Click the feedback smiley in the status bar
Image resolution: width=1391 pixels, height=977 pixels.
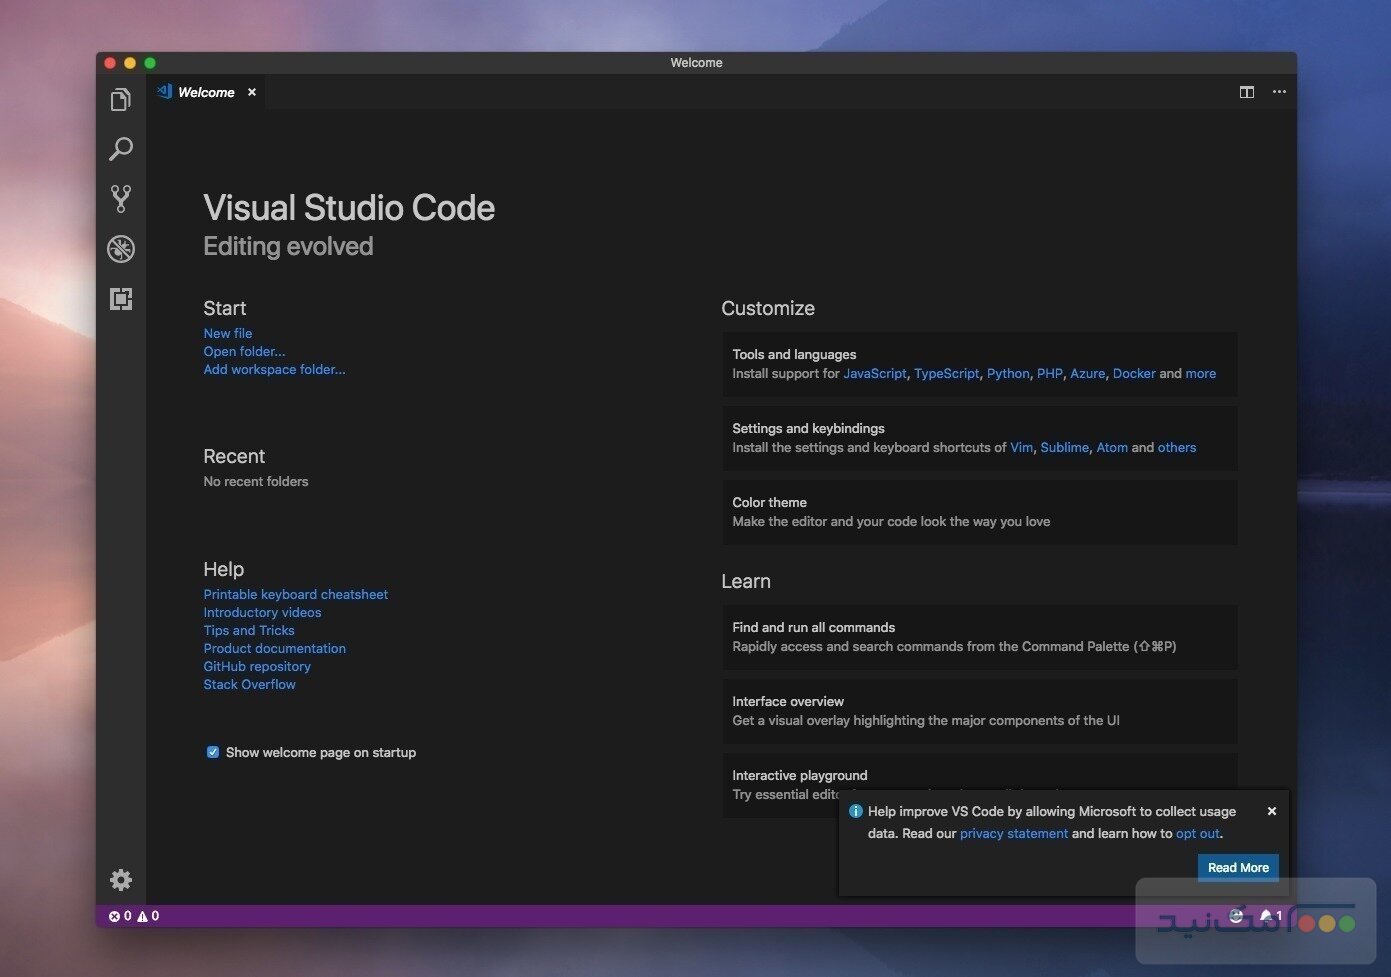tap(1235, 915)
